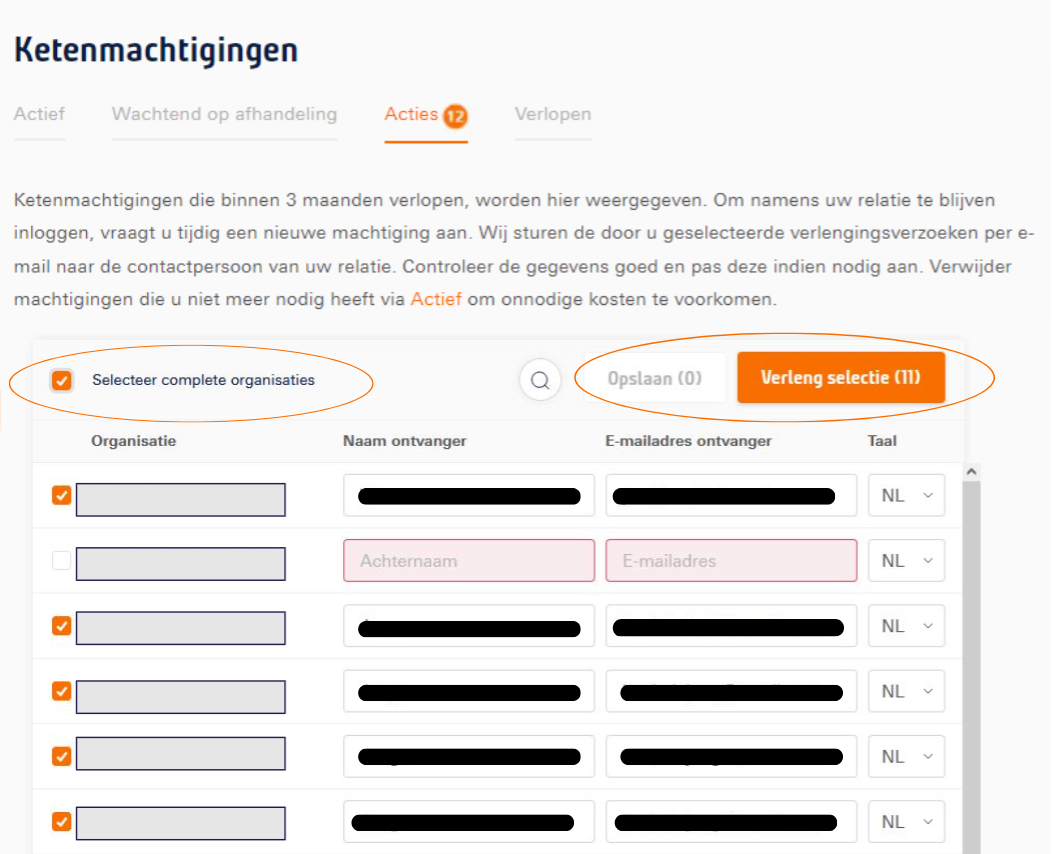The image size is (1052, 854).
Task: Open the third row NL language dropdown
Action: click(x=906, y=626)
